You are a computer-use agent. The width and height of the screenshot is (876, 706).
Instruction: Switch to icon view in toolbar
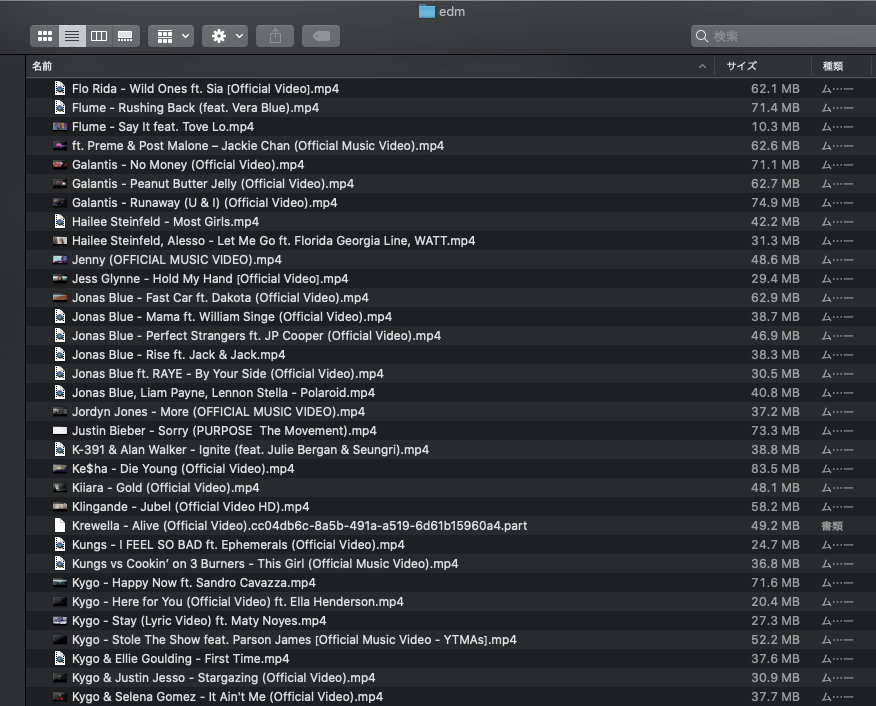pos(45,36)
